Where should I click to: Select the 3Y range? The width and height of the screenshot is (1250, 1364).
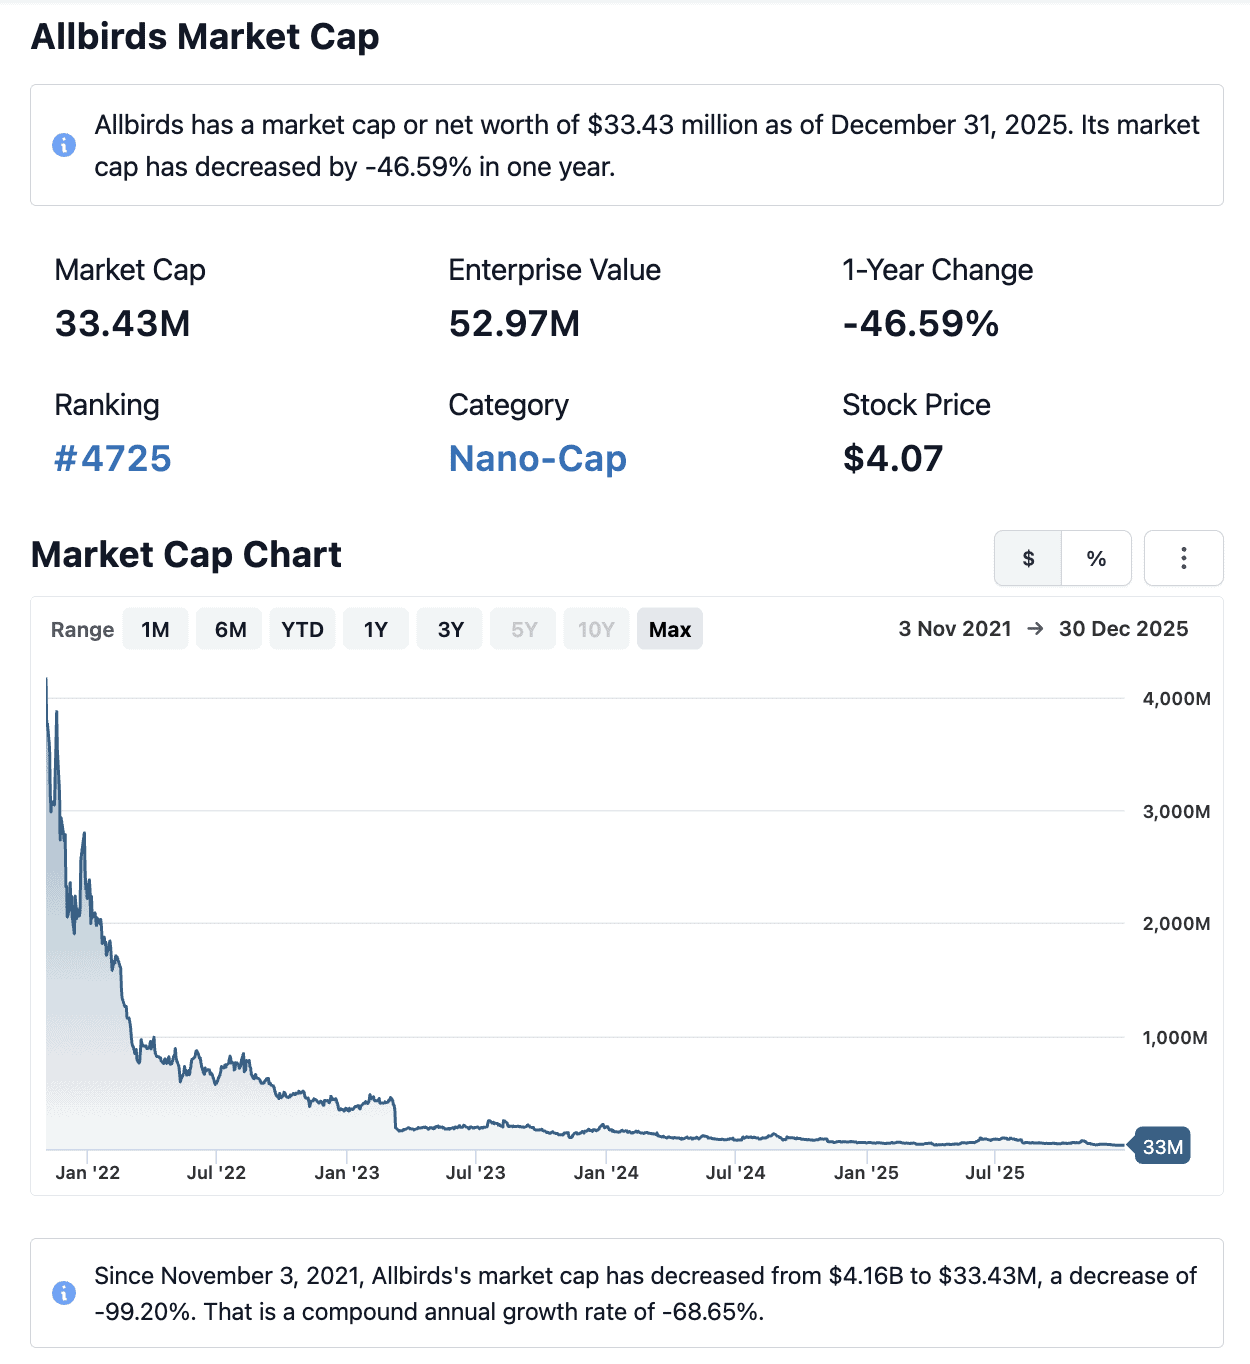pos(450,629)
